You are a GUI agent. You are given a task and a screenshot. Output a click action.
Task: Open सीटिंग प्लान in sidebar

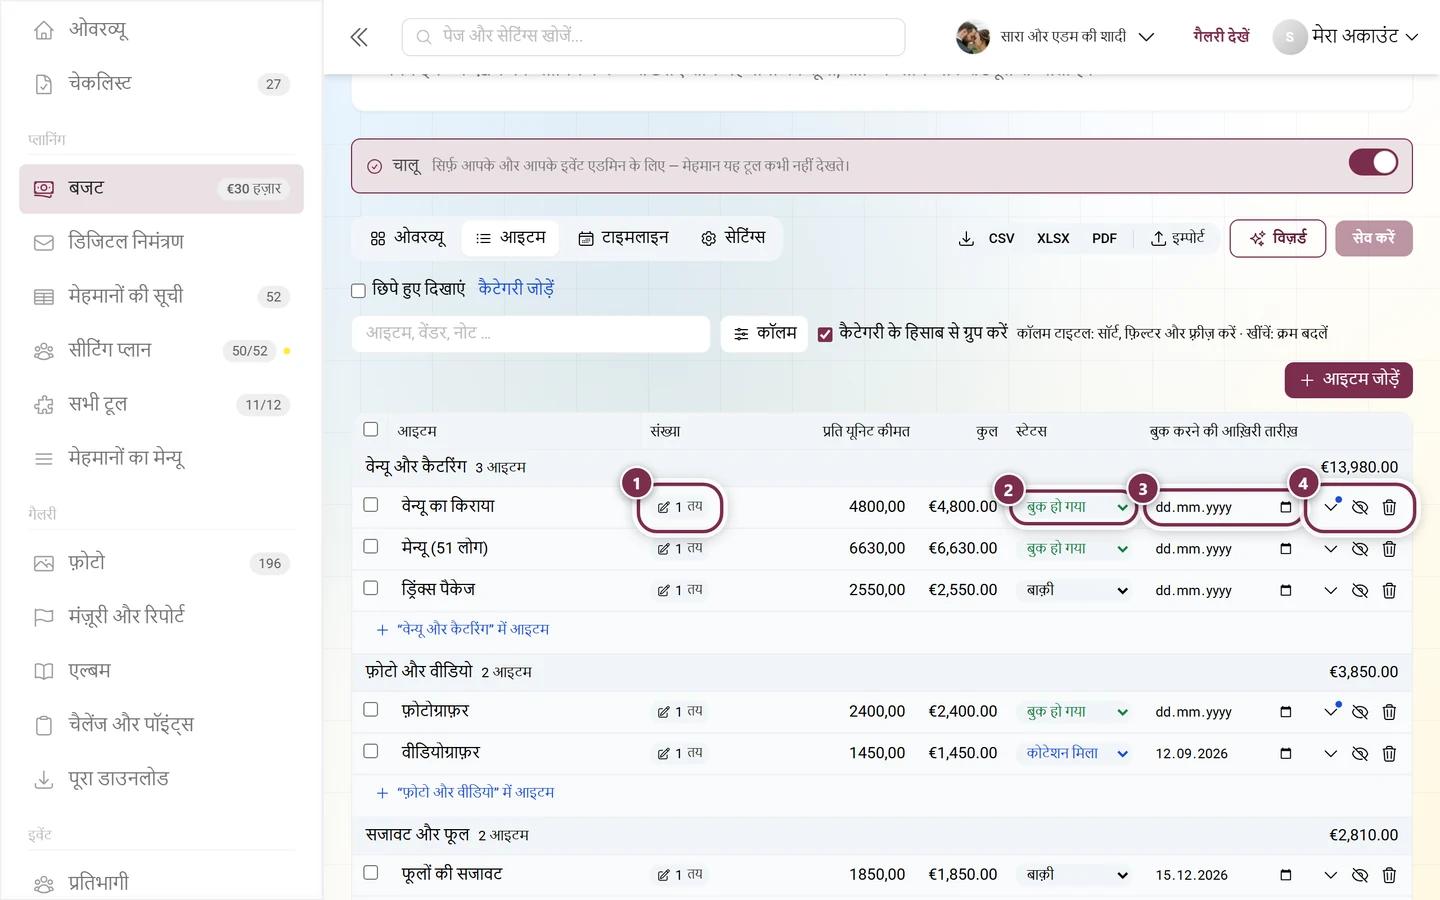161,350
